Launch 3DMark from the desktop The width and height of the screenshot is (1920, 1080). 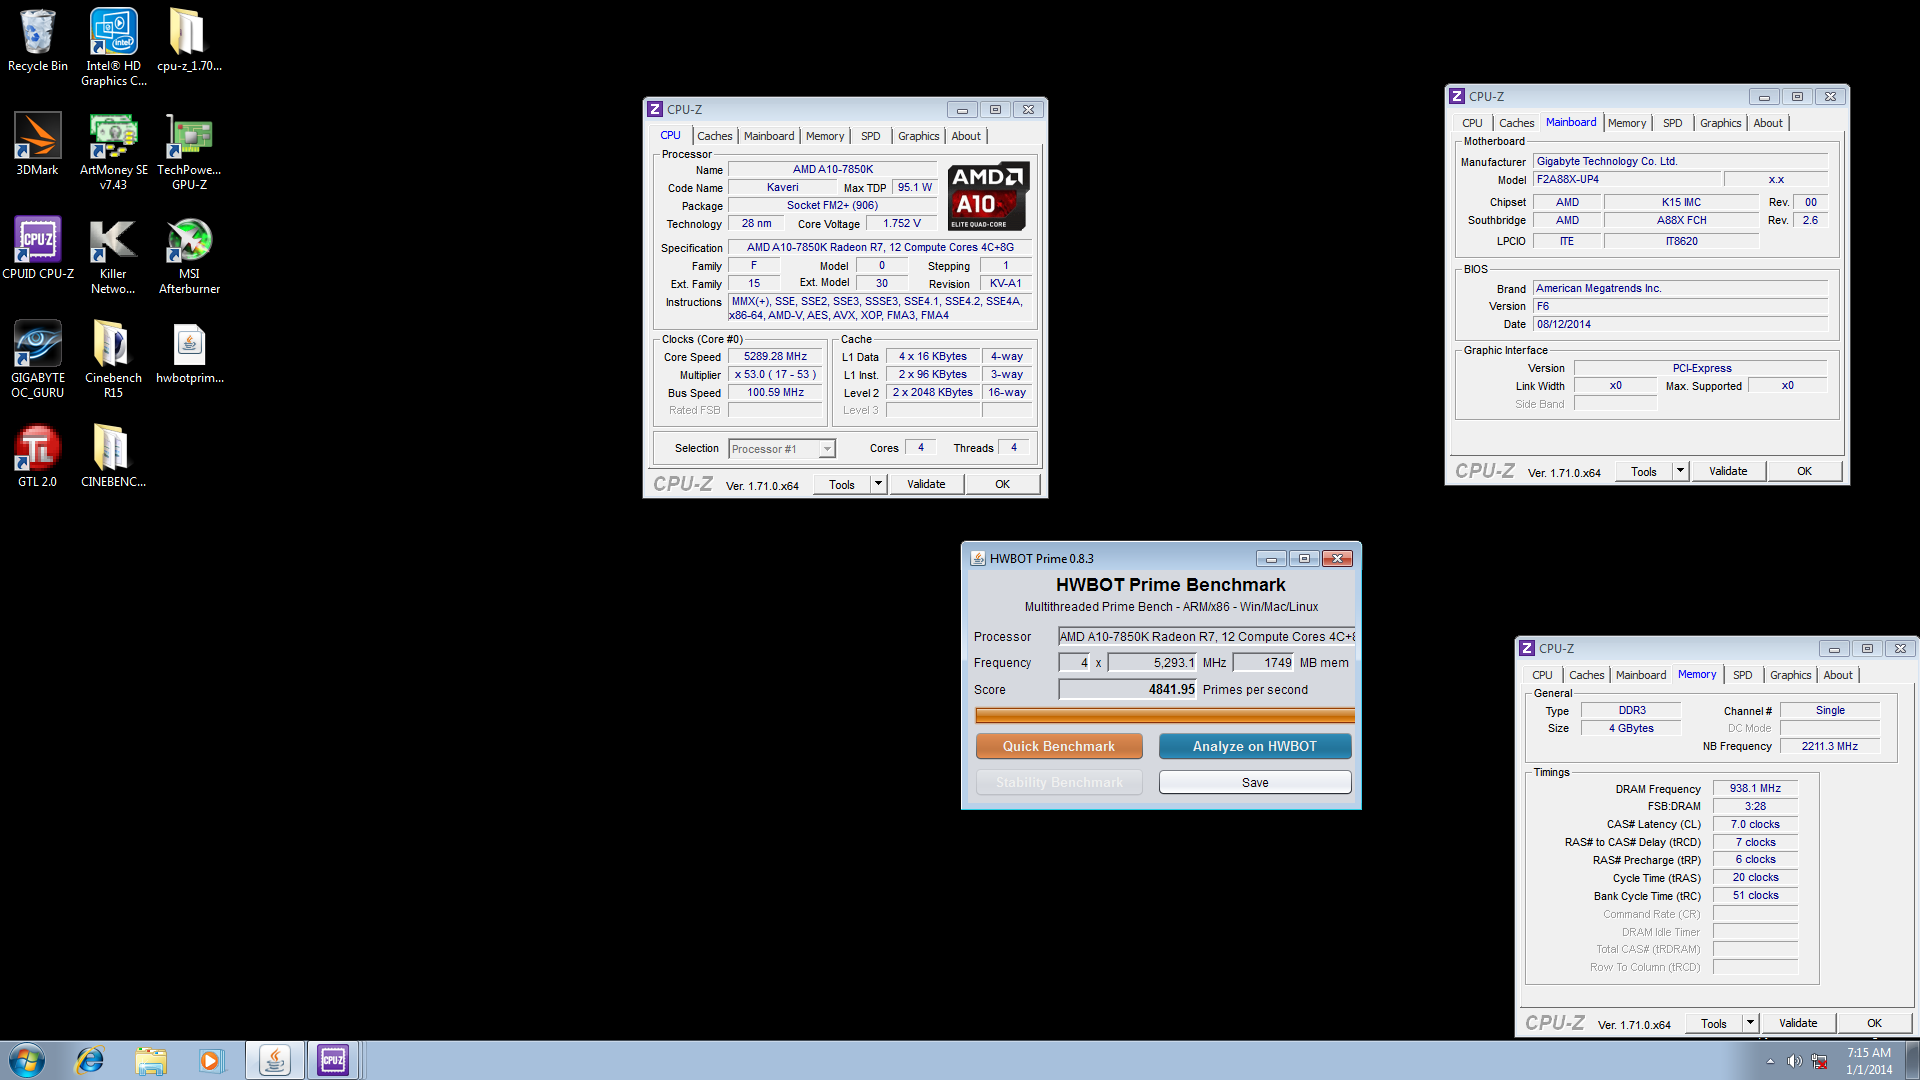pos(37,145)
